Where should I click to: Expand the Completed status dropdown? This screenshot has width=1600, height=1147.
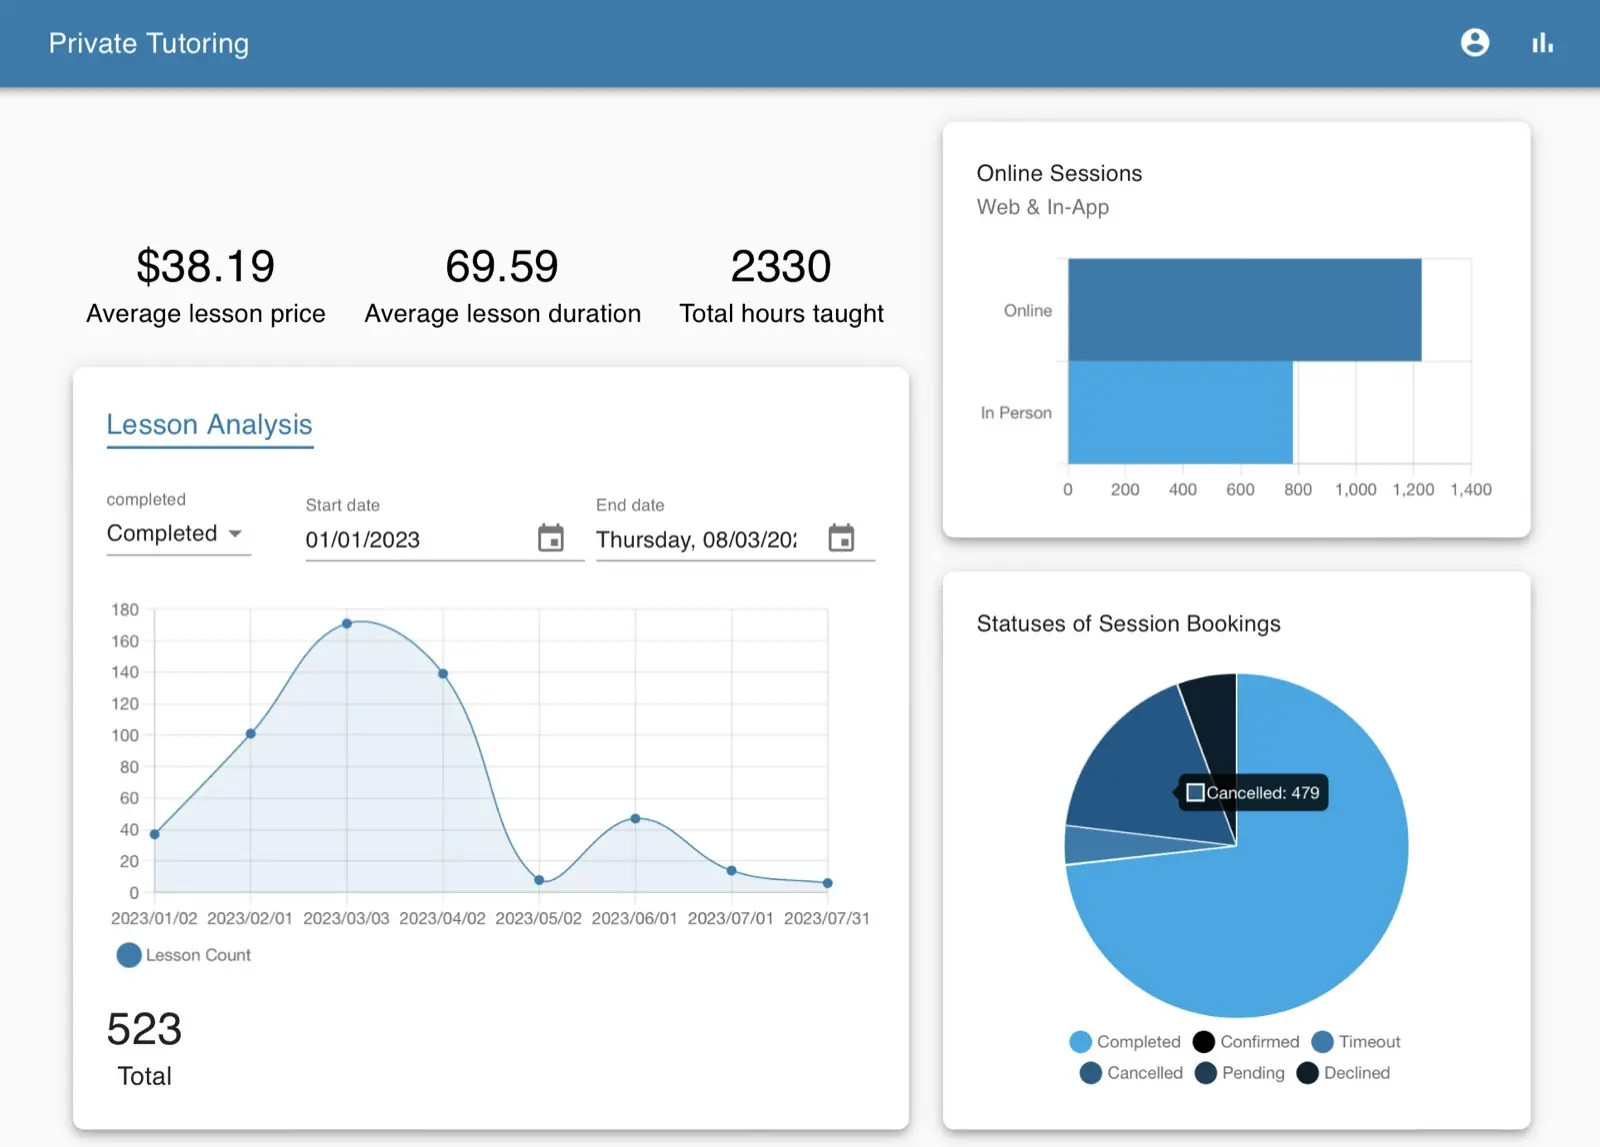(178, 534)
